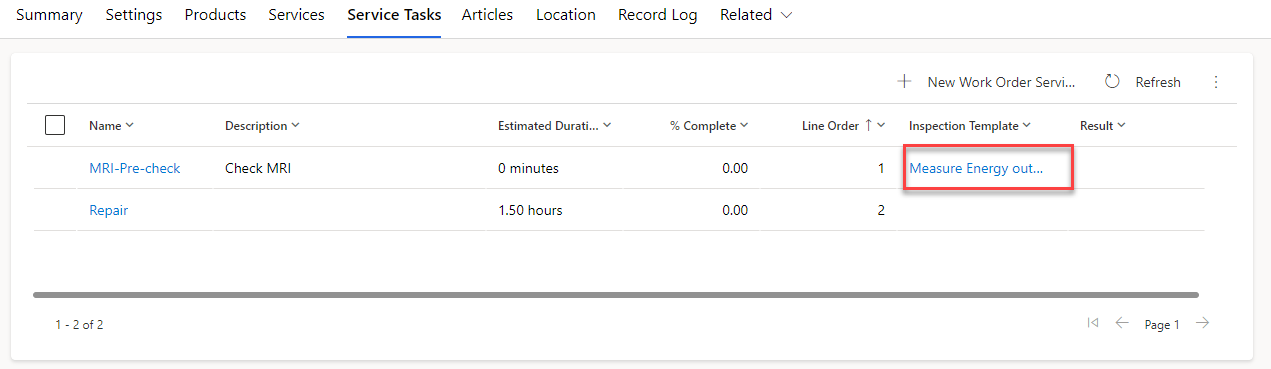Open the Description column header dropdown

click(x=262, y=126)
